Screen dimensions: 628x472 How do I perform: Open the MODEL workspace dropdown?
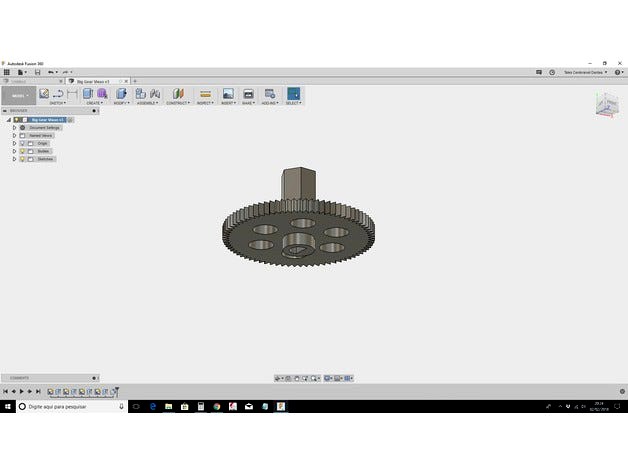pos(19,96)
